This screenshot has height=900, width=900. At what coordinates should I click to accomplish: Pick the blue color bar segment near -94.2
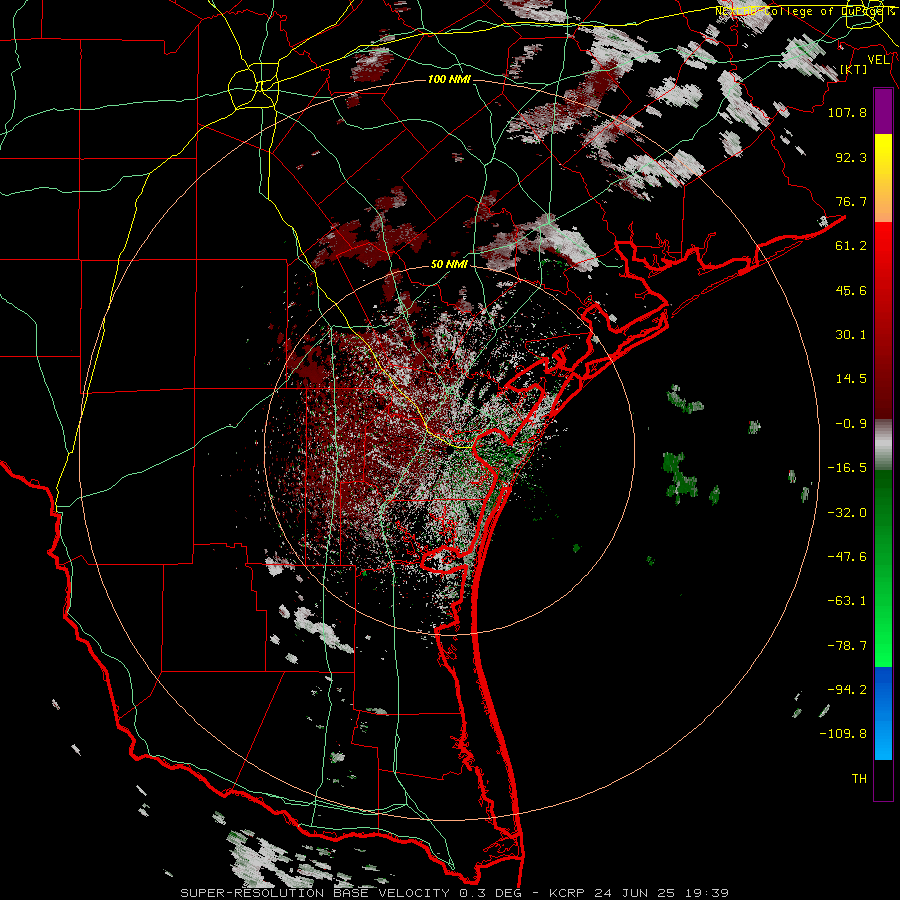pos(883,689)
